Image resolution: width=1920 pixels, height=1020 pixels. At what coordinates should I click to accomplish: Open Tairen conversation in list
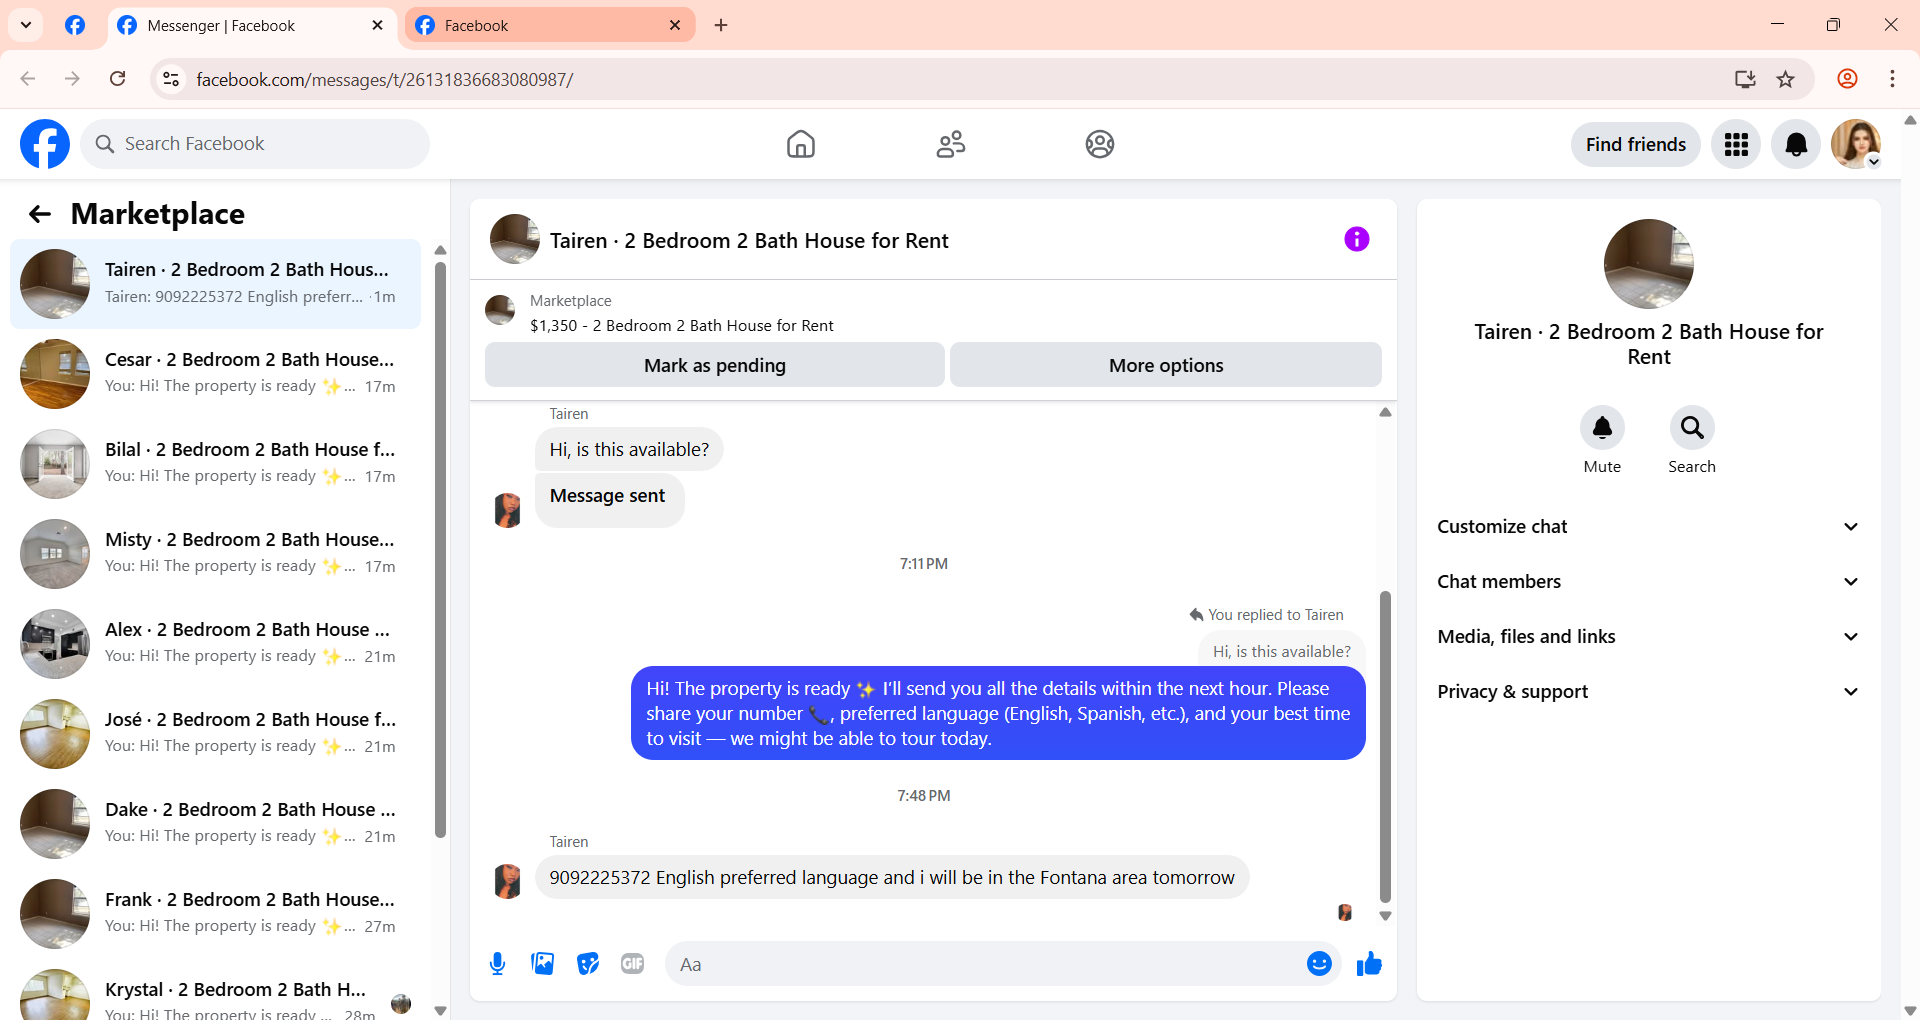(215, 284)
